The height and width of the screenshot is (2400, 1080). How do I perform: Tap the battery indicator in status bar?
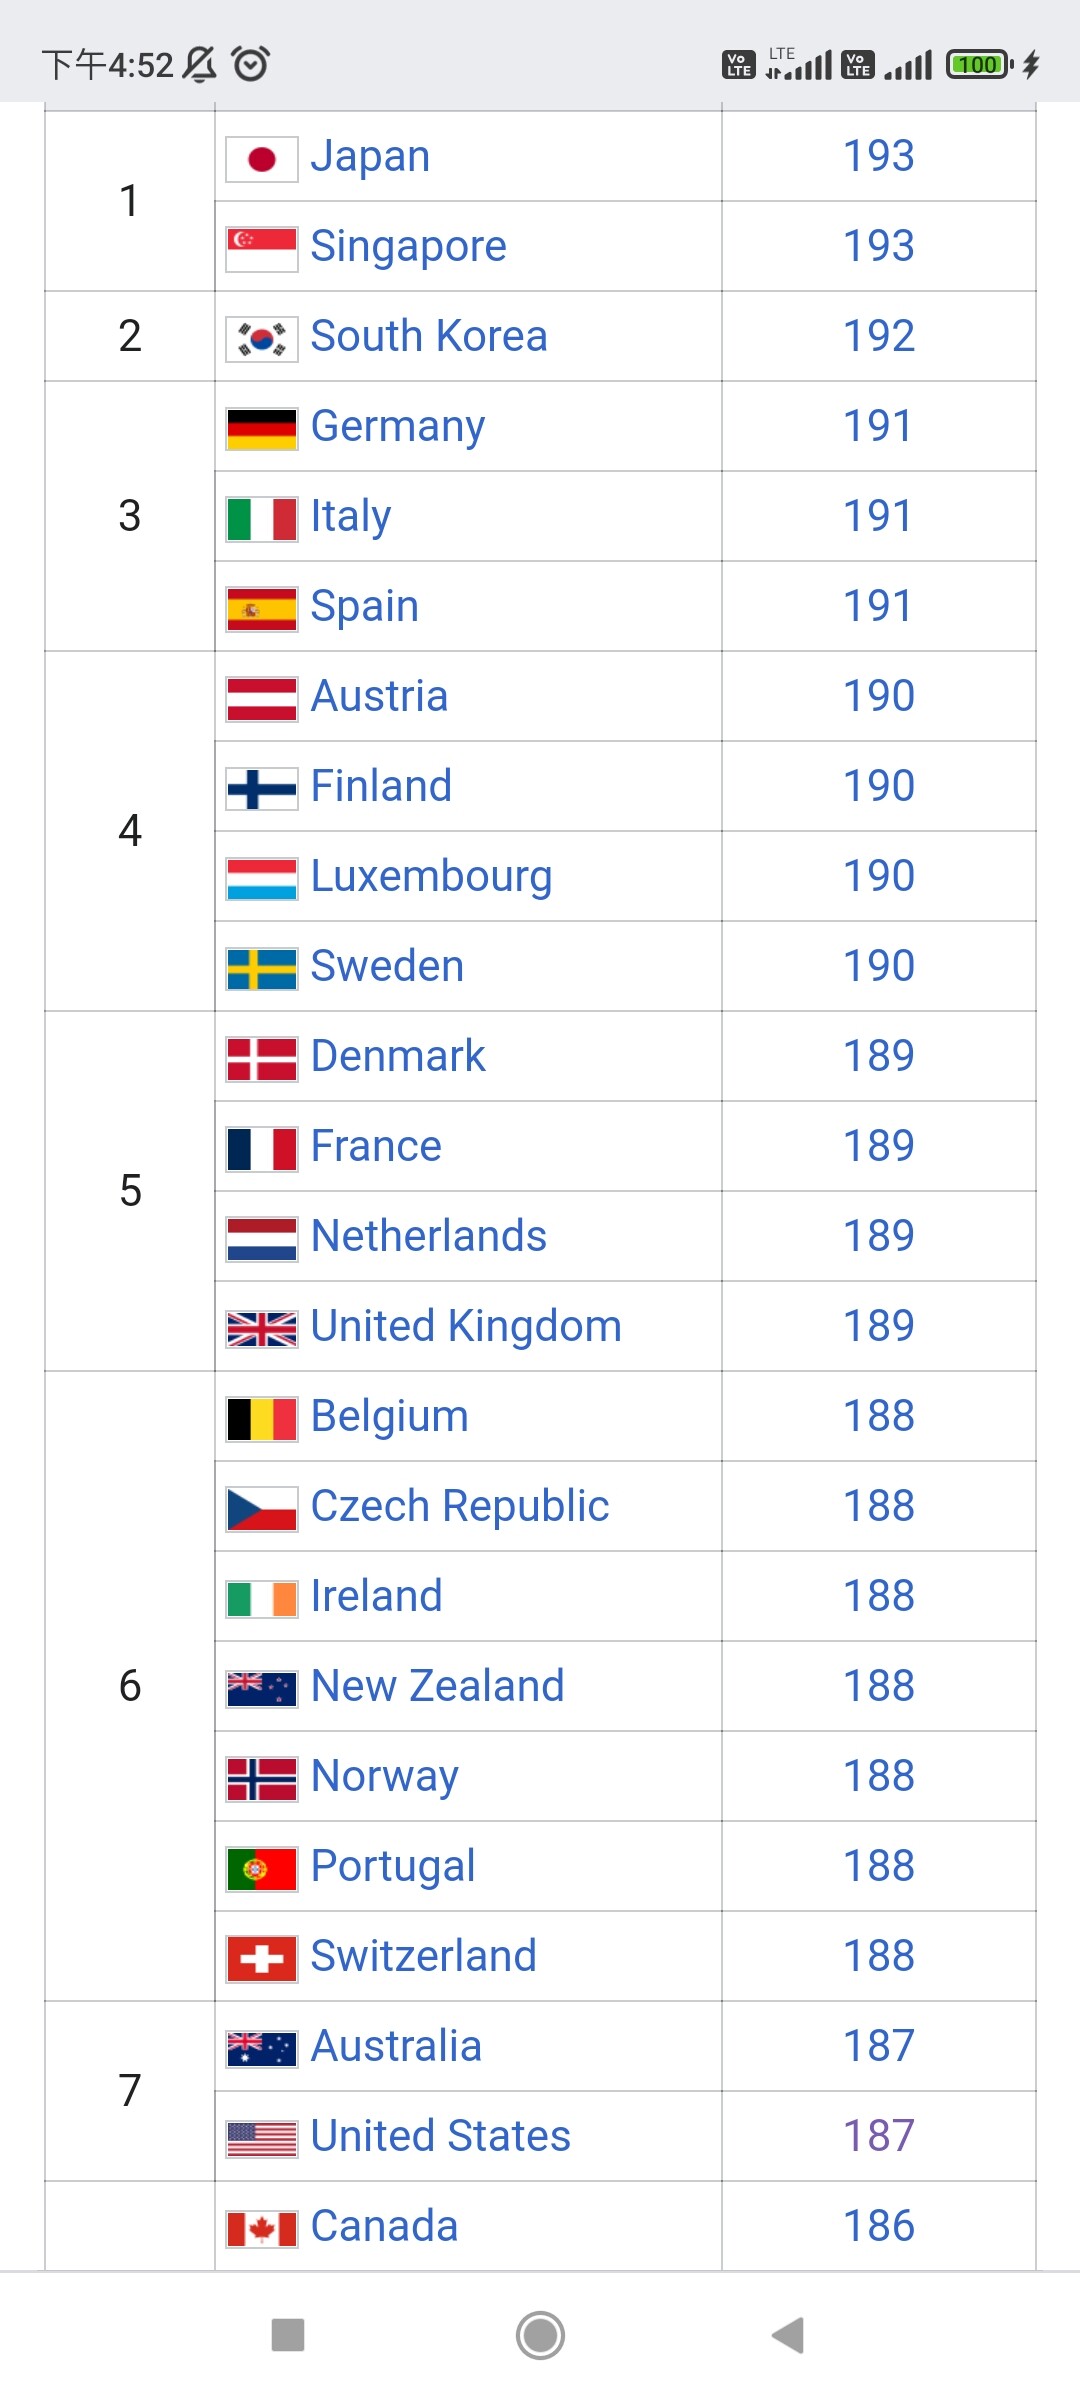[x=978, y=65]
